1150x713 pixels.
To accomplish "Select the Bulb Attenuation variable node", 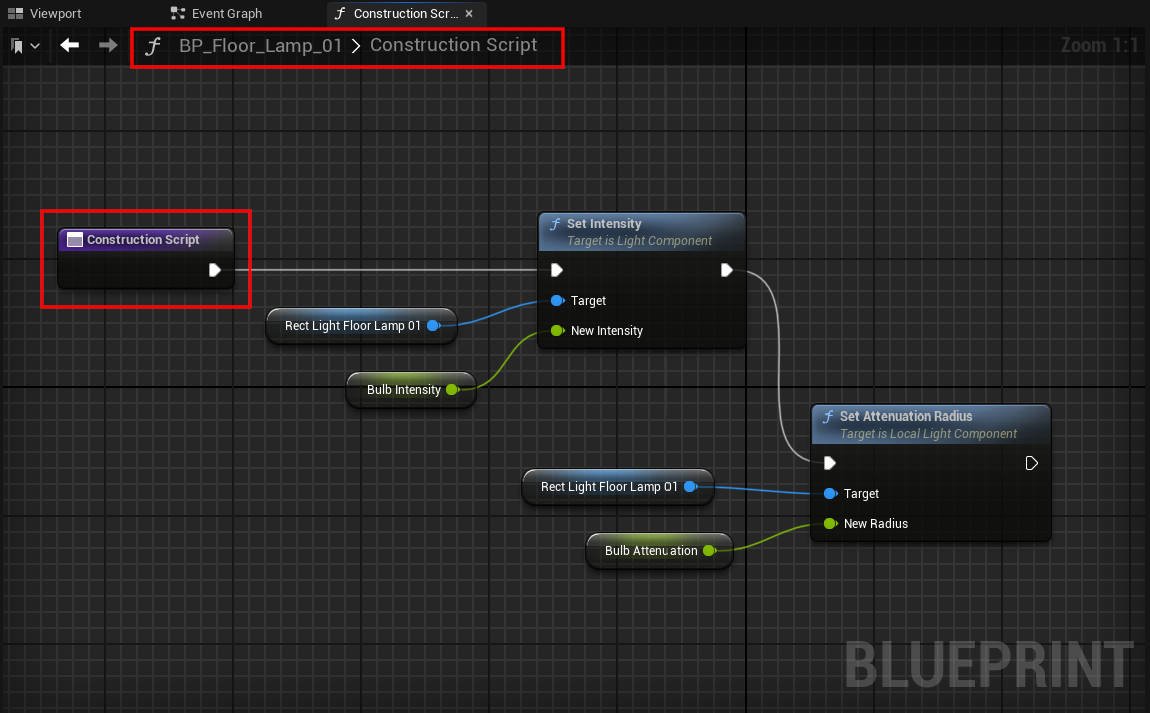I will pyautogui.click(x=659, y=551).
